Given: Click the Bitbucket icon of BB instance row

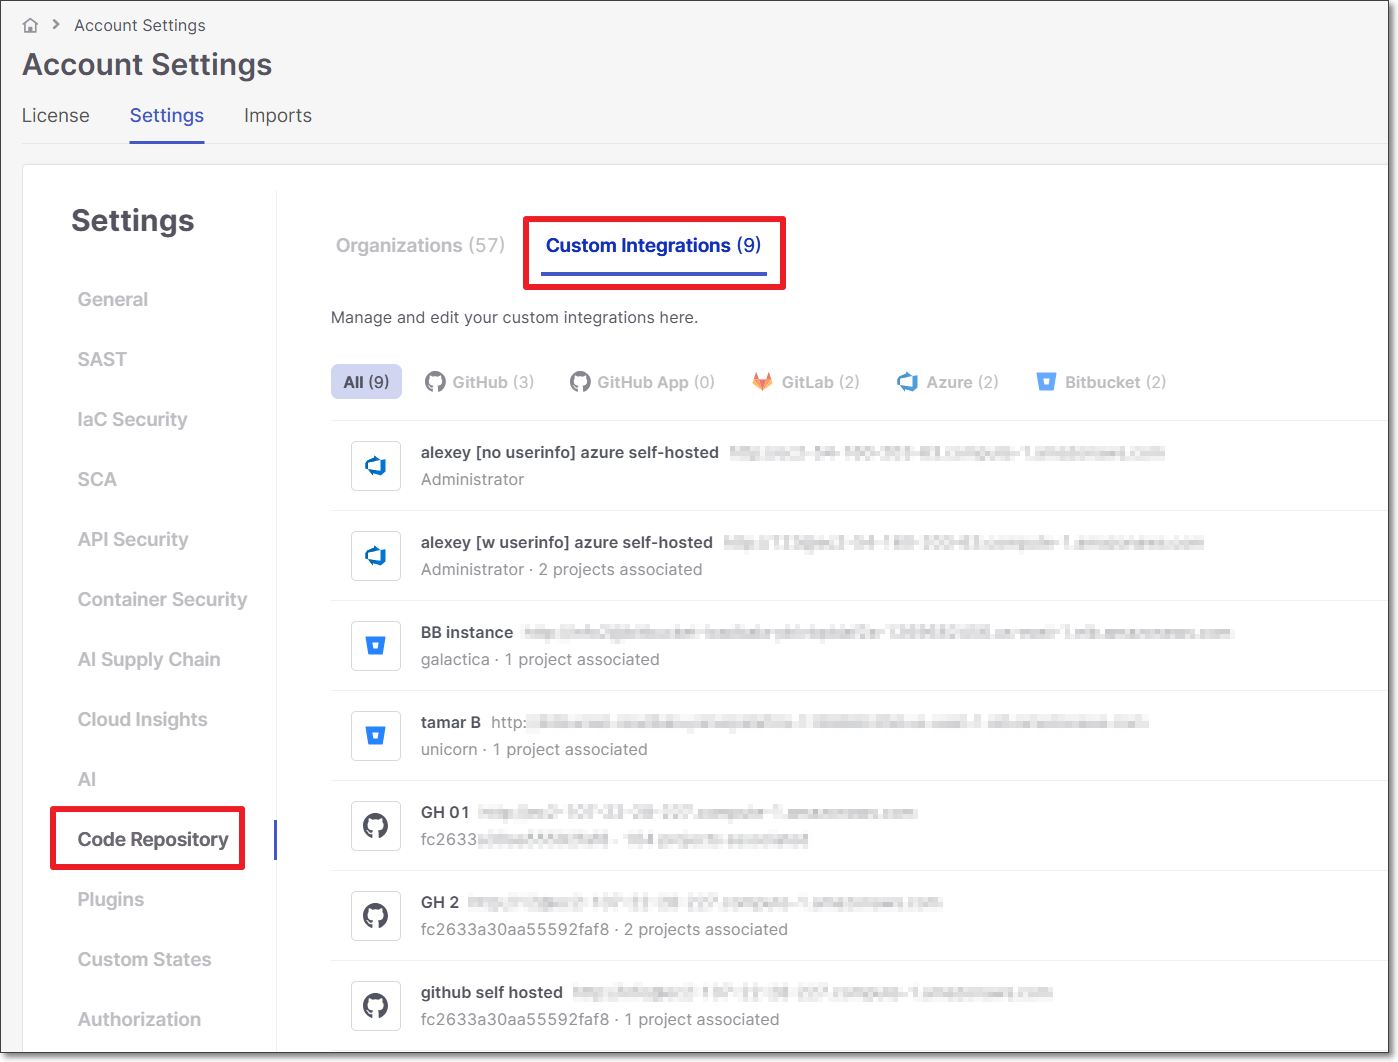Looking at the screenshot, I should click(376, 646).
